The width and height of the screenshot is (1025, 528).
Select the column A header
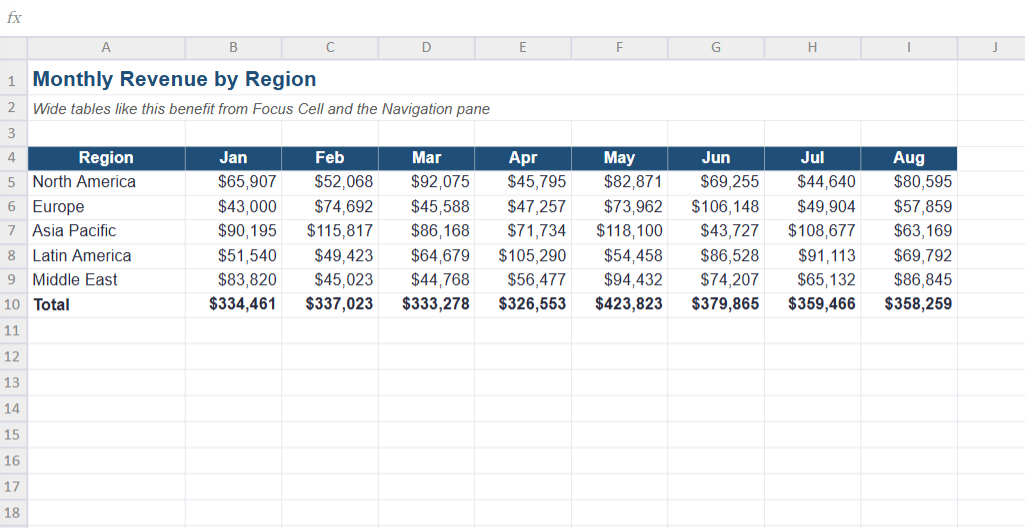[106, 47]
